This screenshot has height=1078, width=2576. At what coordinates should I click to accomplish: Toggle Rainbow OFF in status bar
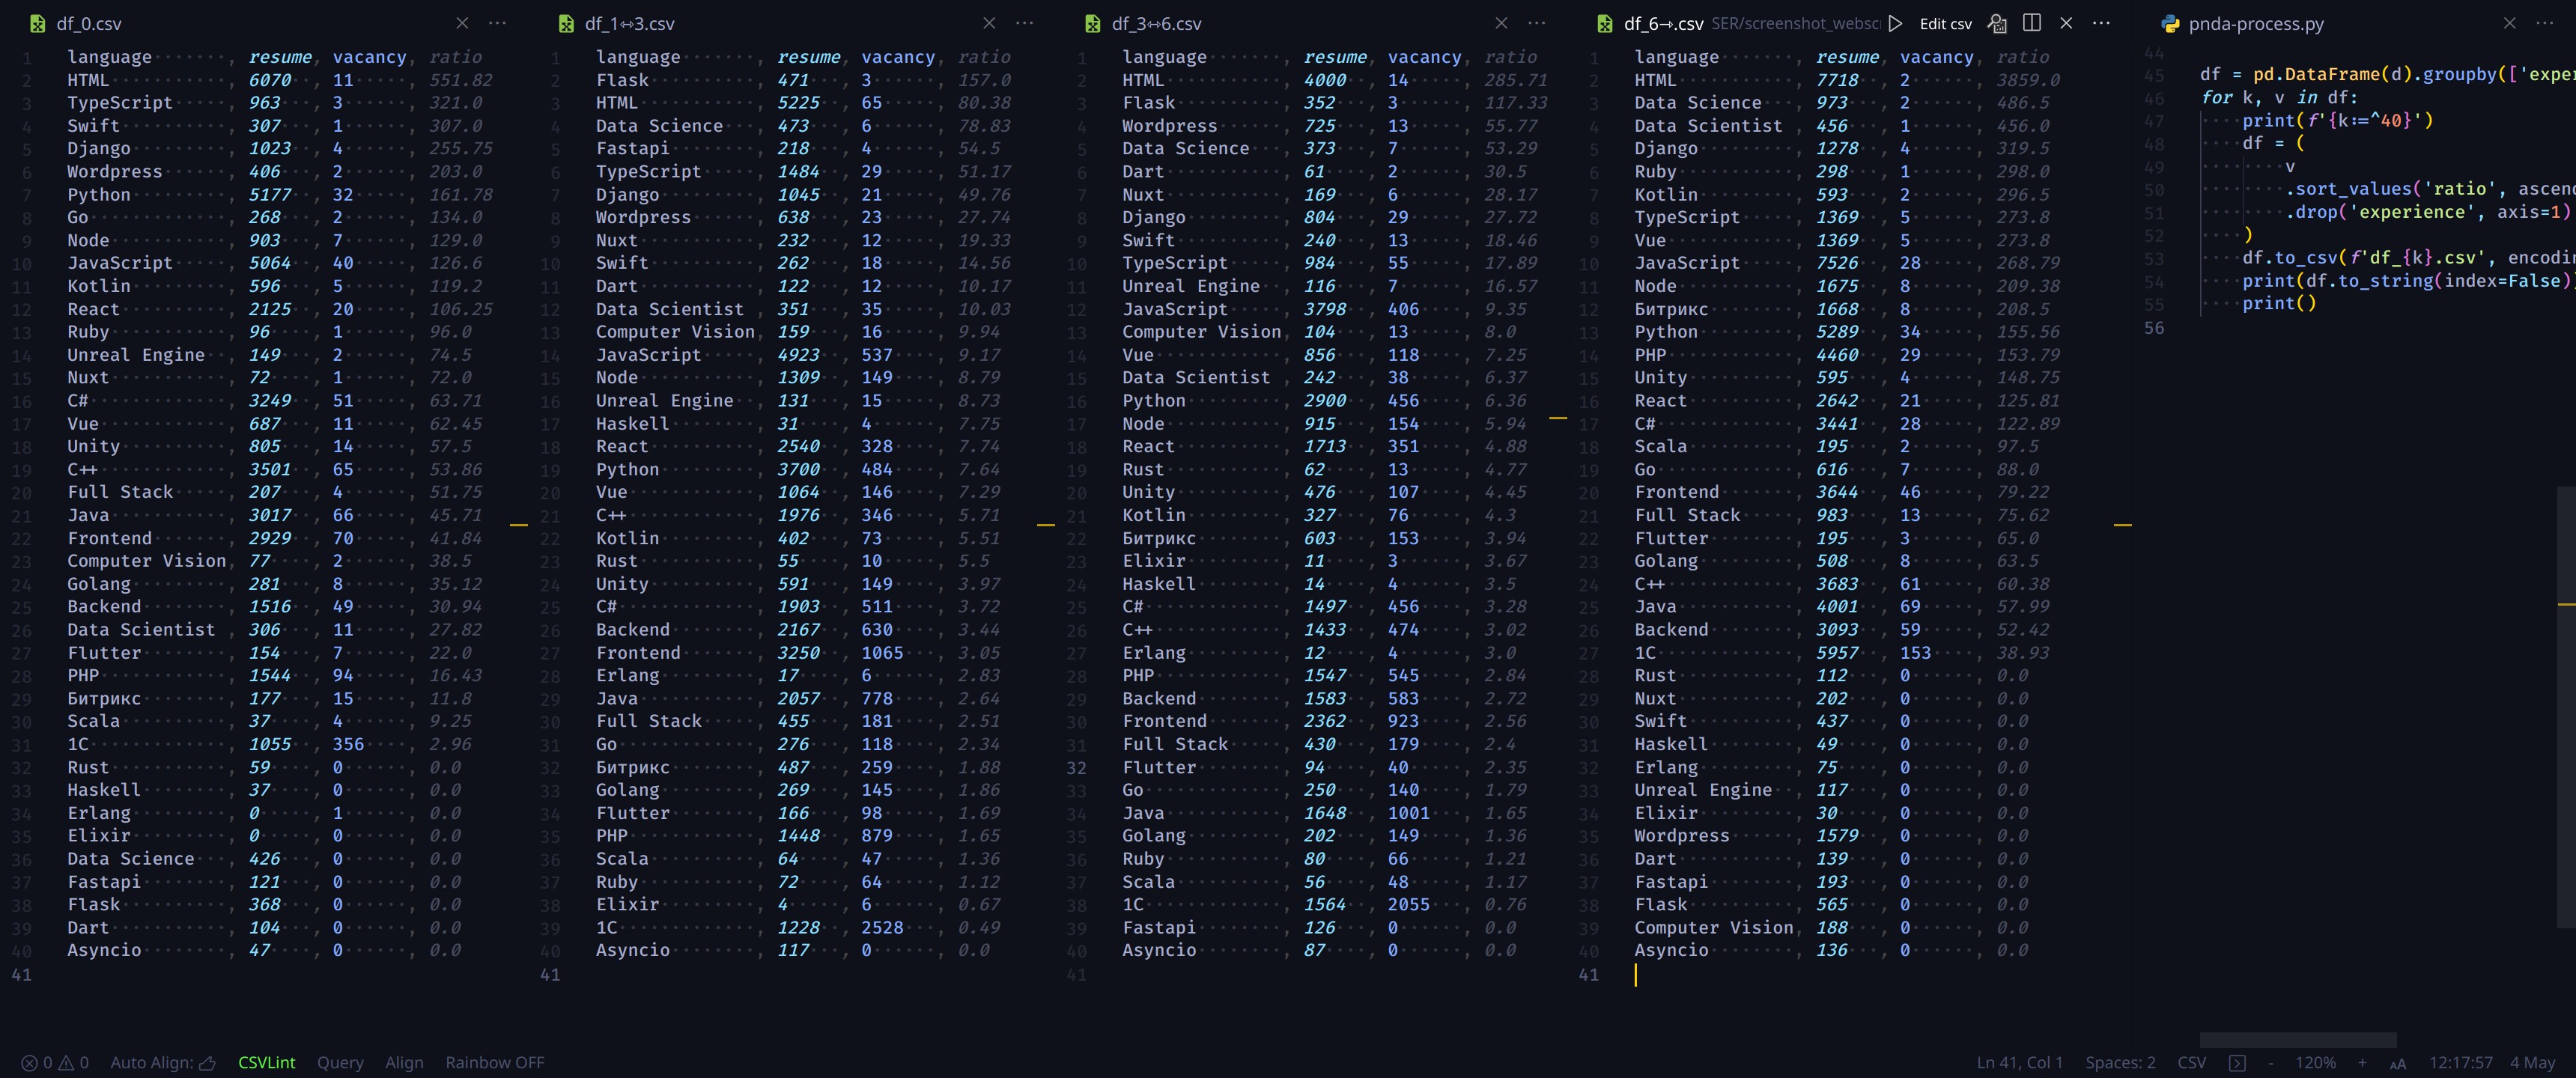coord(494,1063)
